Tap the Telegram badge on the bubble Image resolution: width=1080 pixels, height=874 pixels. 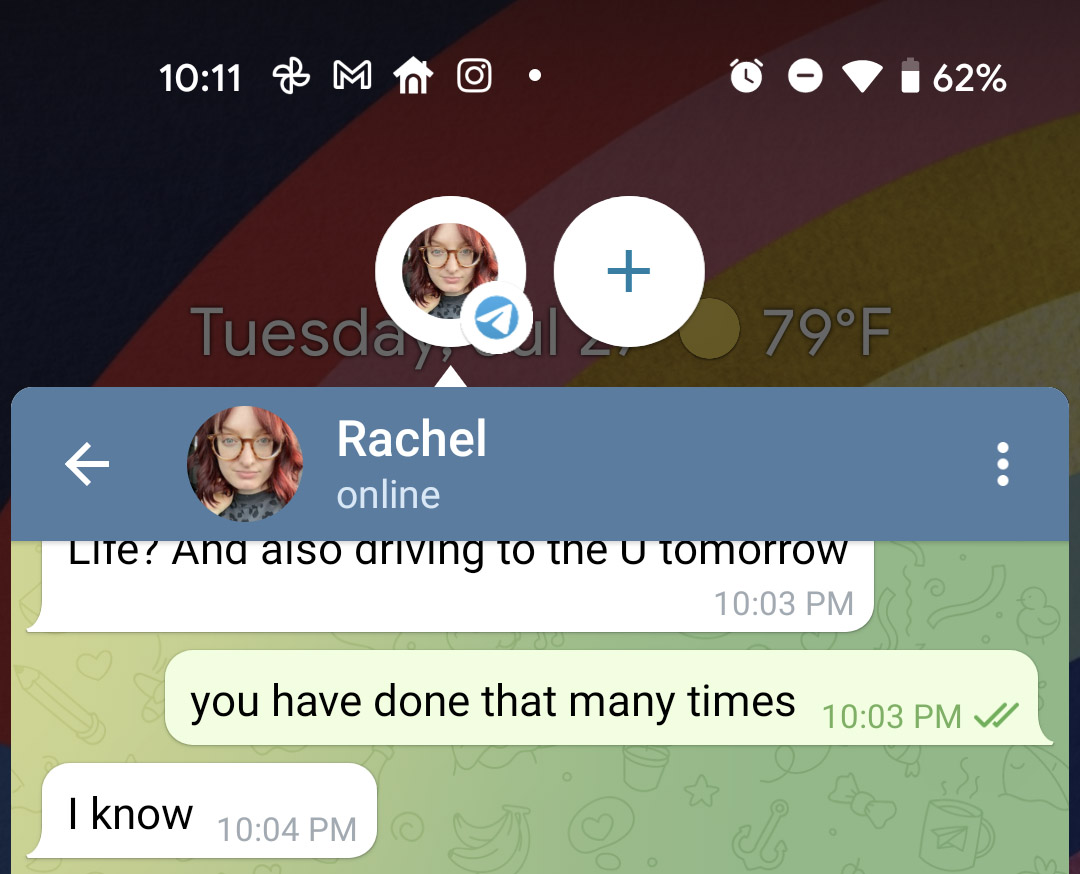497,318
